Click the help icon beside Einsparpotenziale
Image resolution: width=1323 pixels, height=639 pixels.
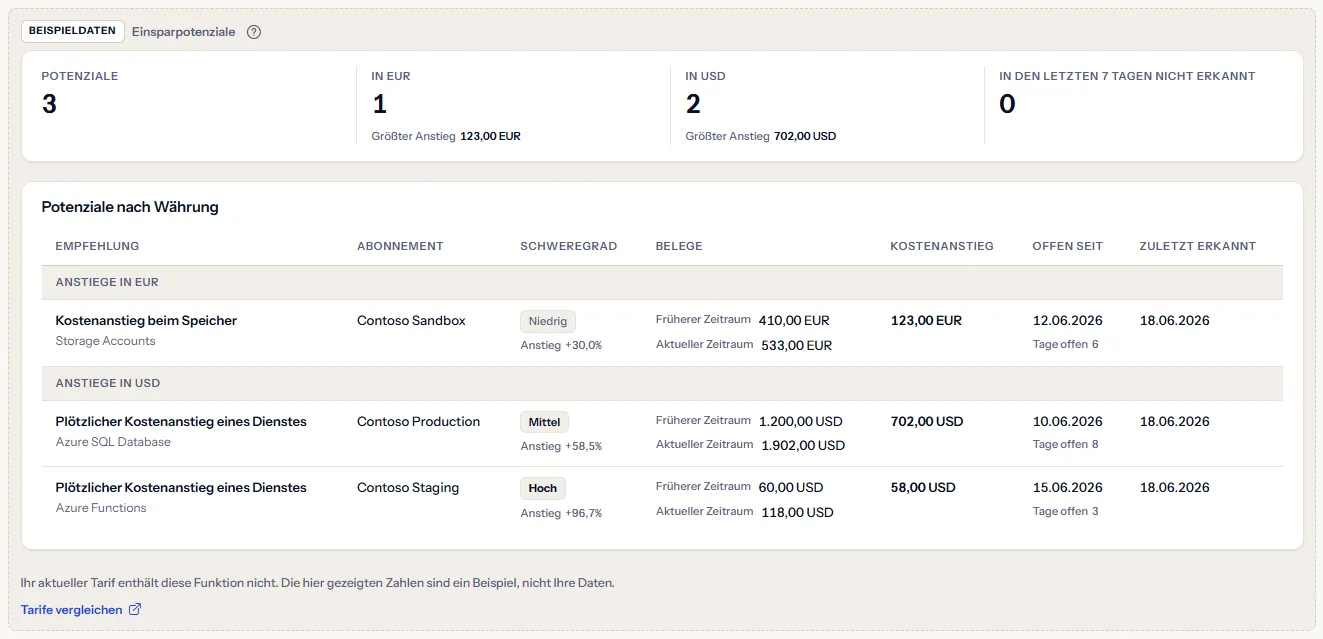point(254,32)
